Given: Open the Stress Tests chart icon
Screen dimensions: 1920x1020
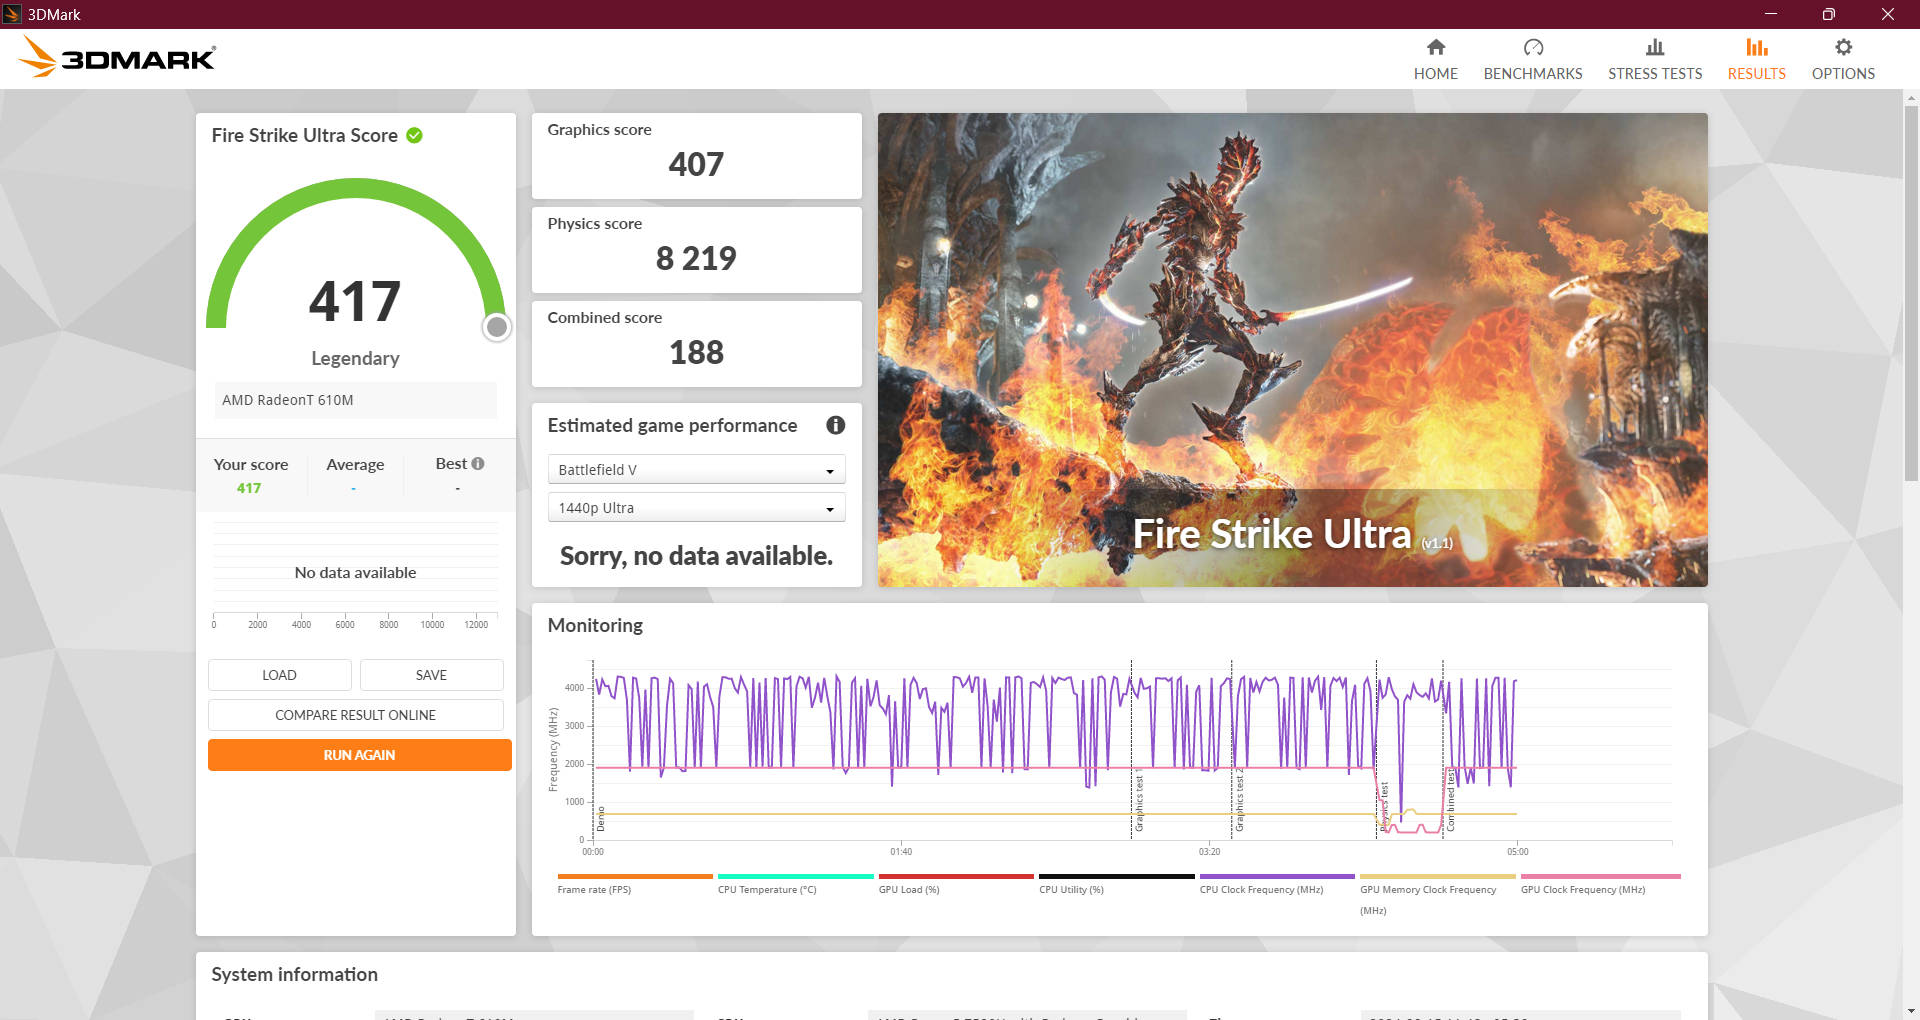Looking at the screenshot, I should coord(1655,47).
